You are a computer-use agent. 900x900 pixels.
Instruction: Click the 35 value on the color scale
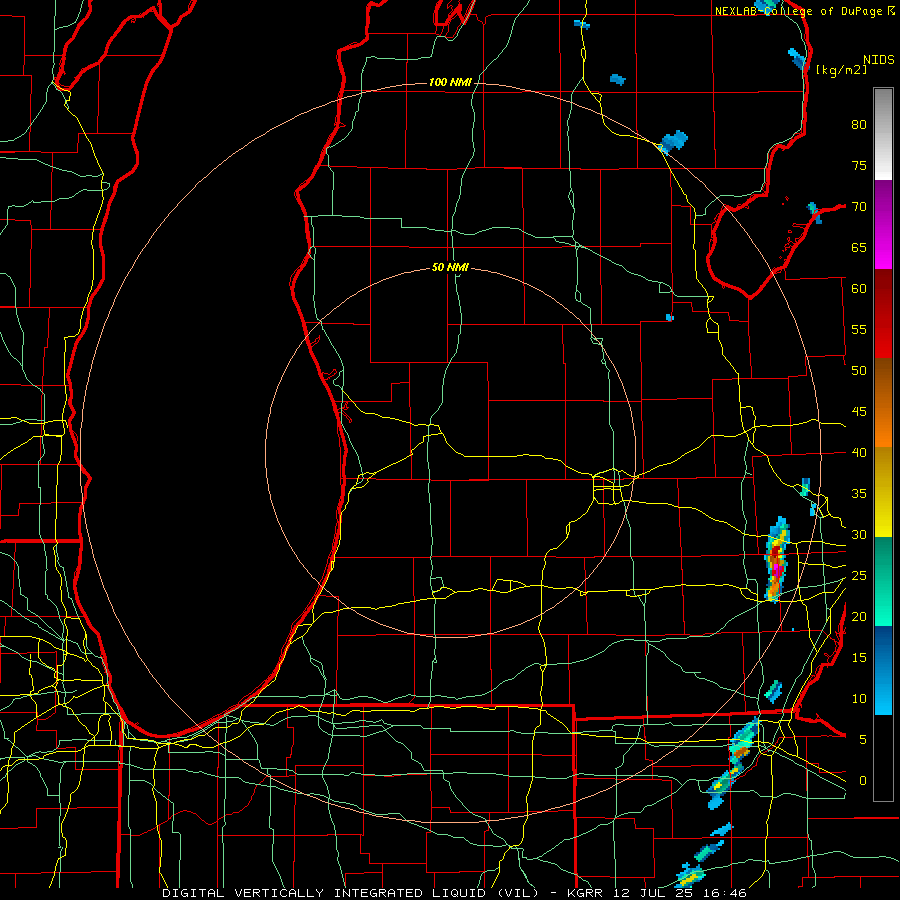pos(859,494)
